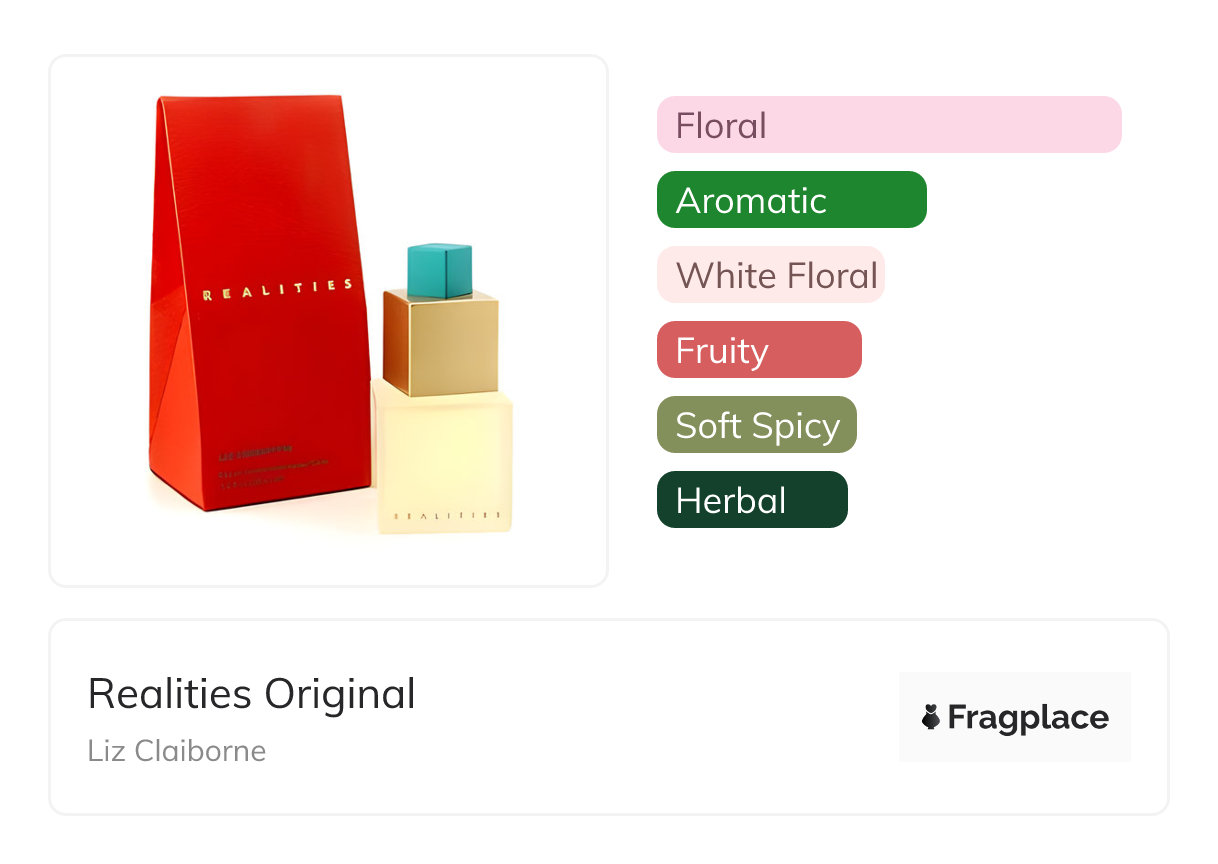Select the Floral accord bar
The width and height of the screenshot is (1218, 864).
click(888, 125)
